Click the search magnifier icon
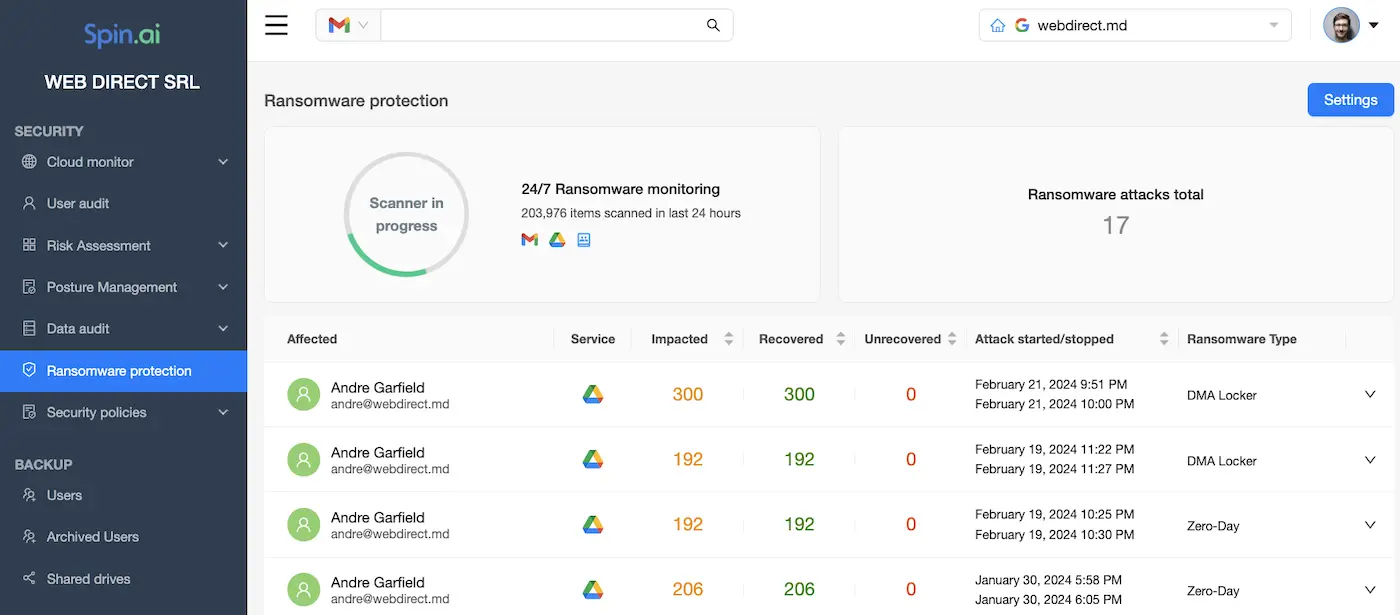The image size is (1400, 615). pos(712,25)
